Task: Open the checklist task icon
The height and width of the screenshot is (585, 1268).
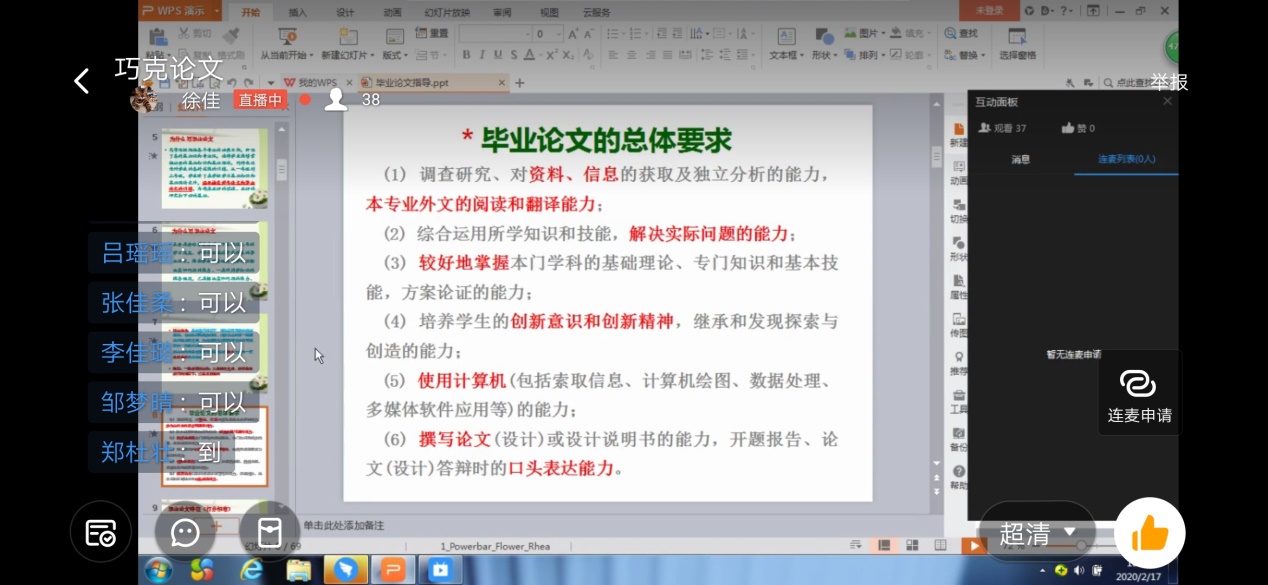Action: point(101,532)
